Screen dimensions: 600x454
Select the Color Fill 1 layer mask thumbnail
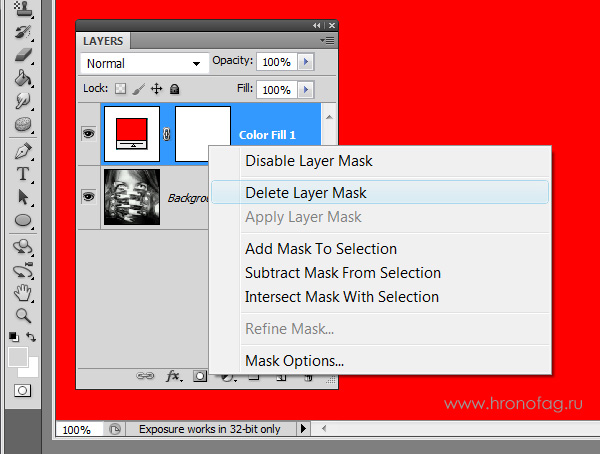pos(203,134)
